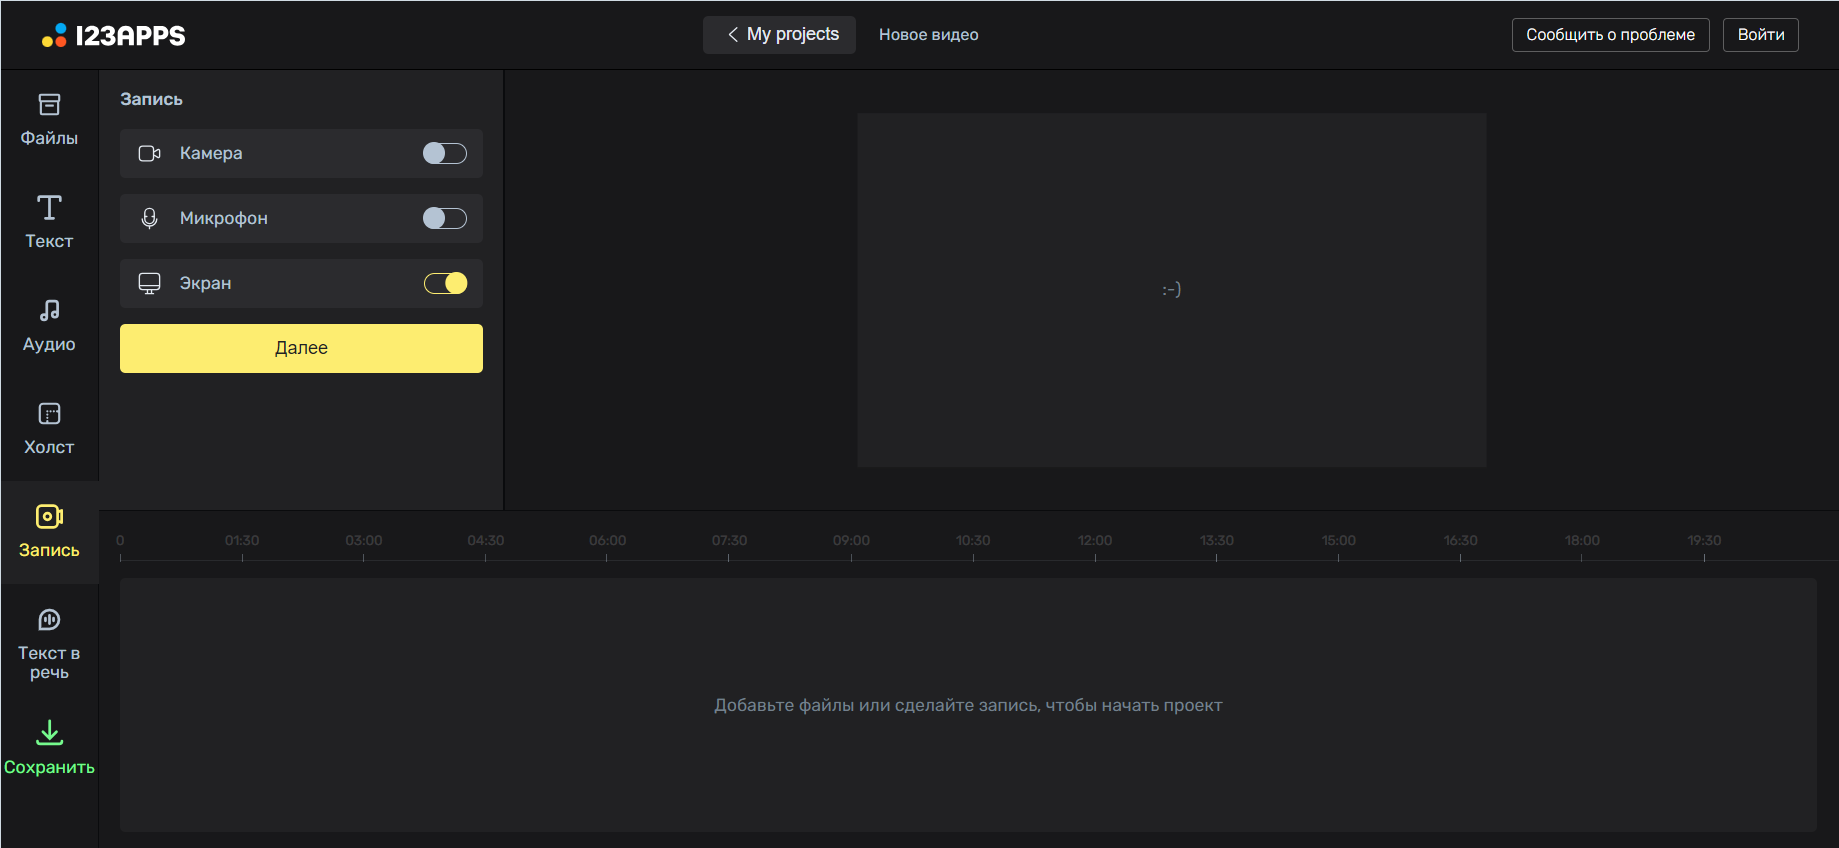Click the 06:00 timeline mark
Viewport: 1839px width, 848px height.
tap(607, 541)
